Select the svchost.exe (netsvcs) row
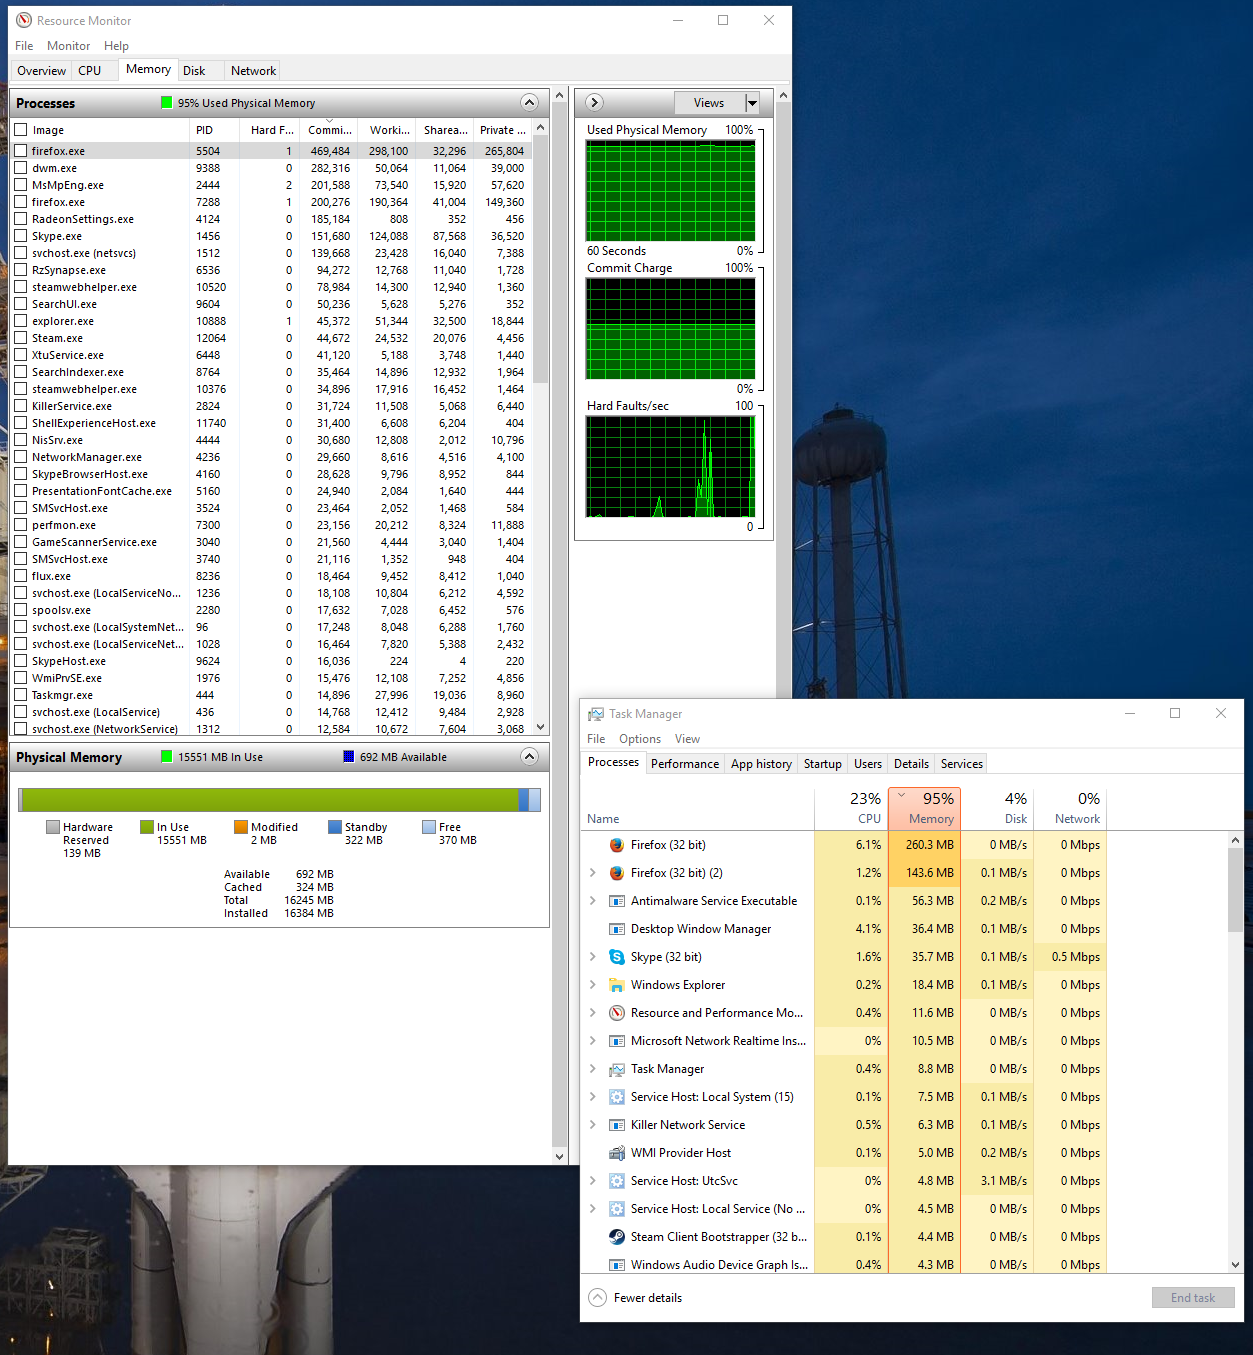The height and width of the screenshot is (1355, 1253). [x=271, y=253]
